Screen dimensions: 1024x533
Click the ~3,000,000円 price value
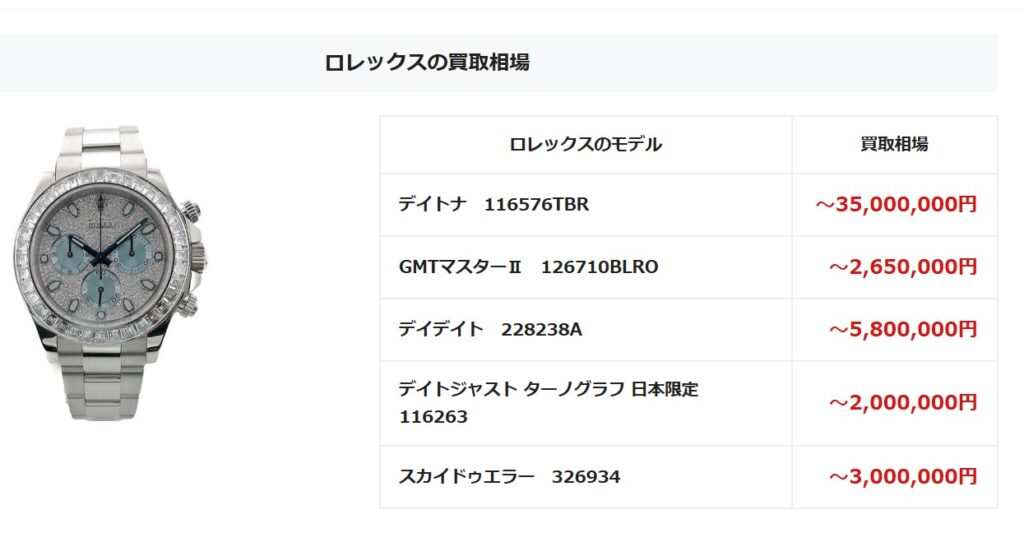[903, 477]
